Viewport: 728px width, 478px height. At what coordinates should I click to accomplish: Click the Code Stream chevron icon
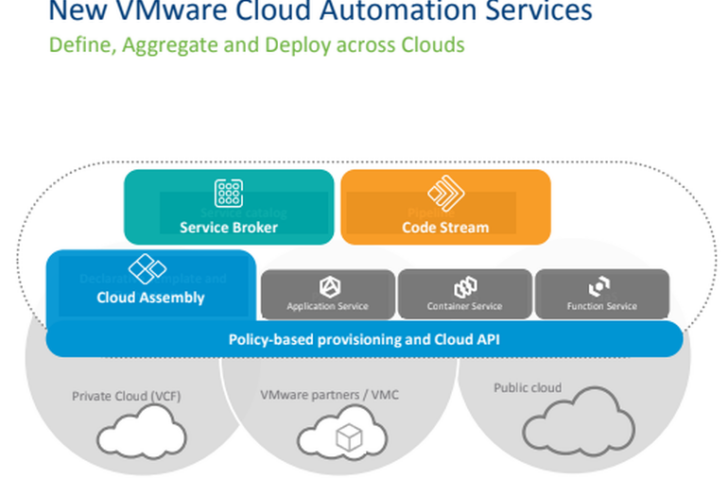pyautogui.click(x=446, y=193)
